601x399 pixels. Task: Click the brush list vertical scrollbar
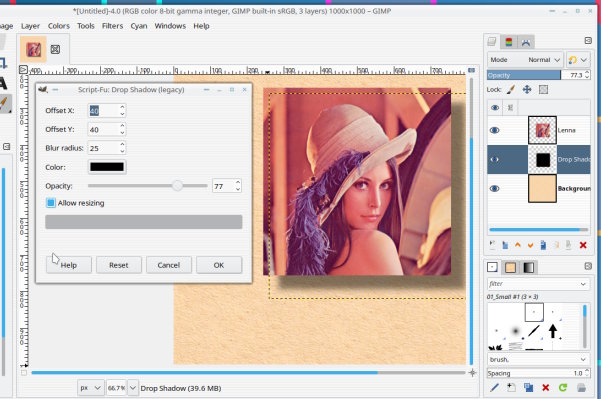pyautogui.click(x=585, y=326)
